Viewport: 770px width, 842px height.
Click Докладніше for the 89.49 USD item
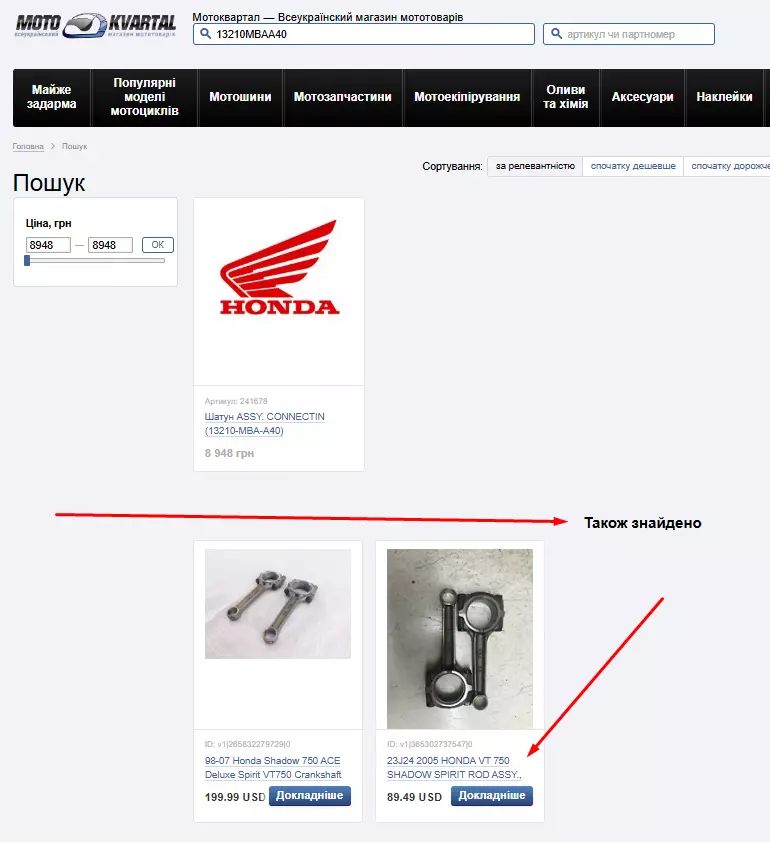tap(492, 796)
